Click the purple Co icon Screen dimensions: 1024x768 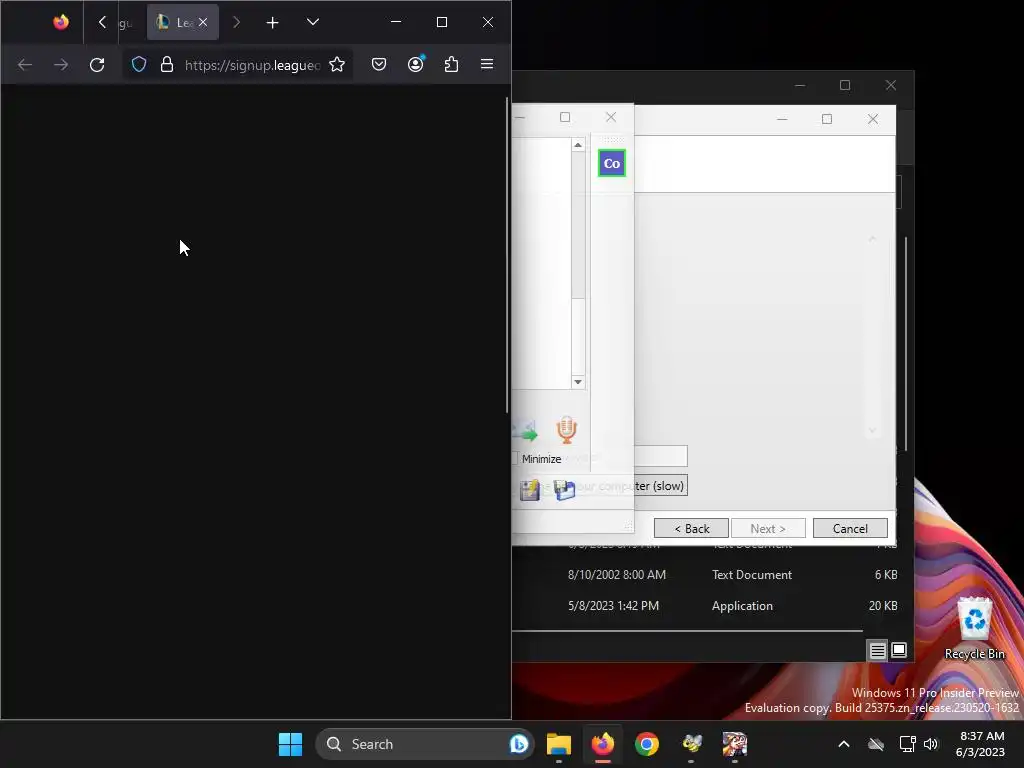coord(612,163)
